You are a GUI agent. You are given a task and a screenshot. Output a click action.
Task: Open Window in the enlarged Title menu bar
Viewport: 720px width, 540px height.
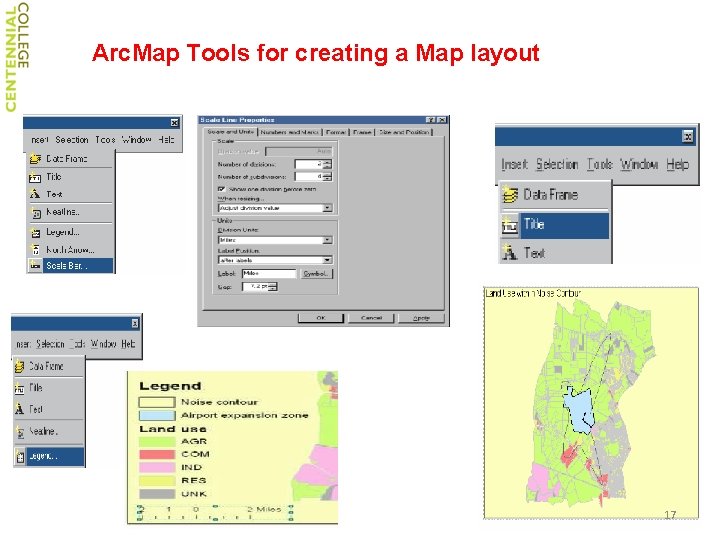(639, 164)
